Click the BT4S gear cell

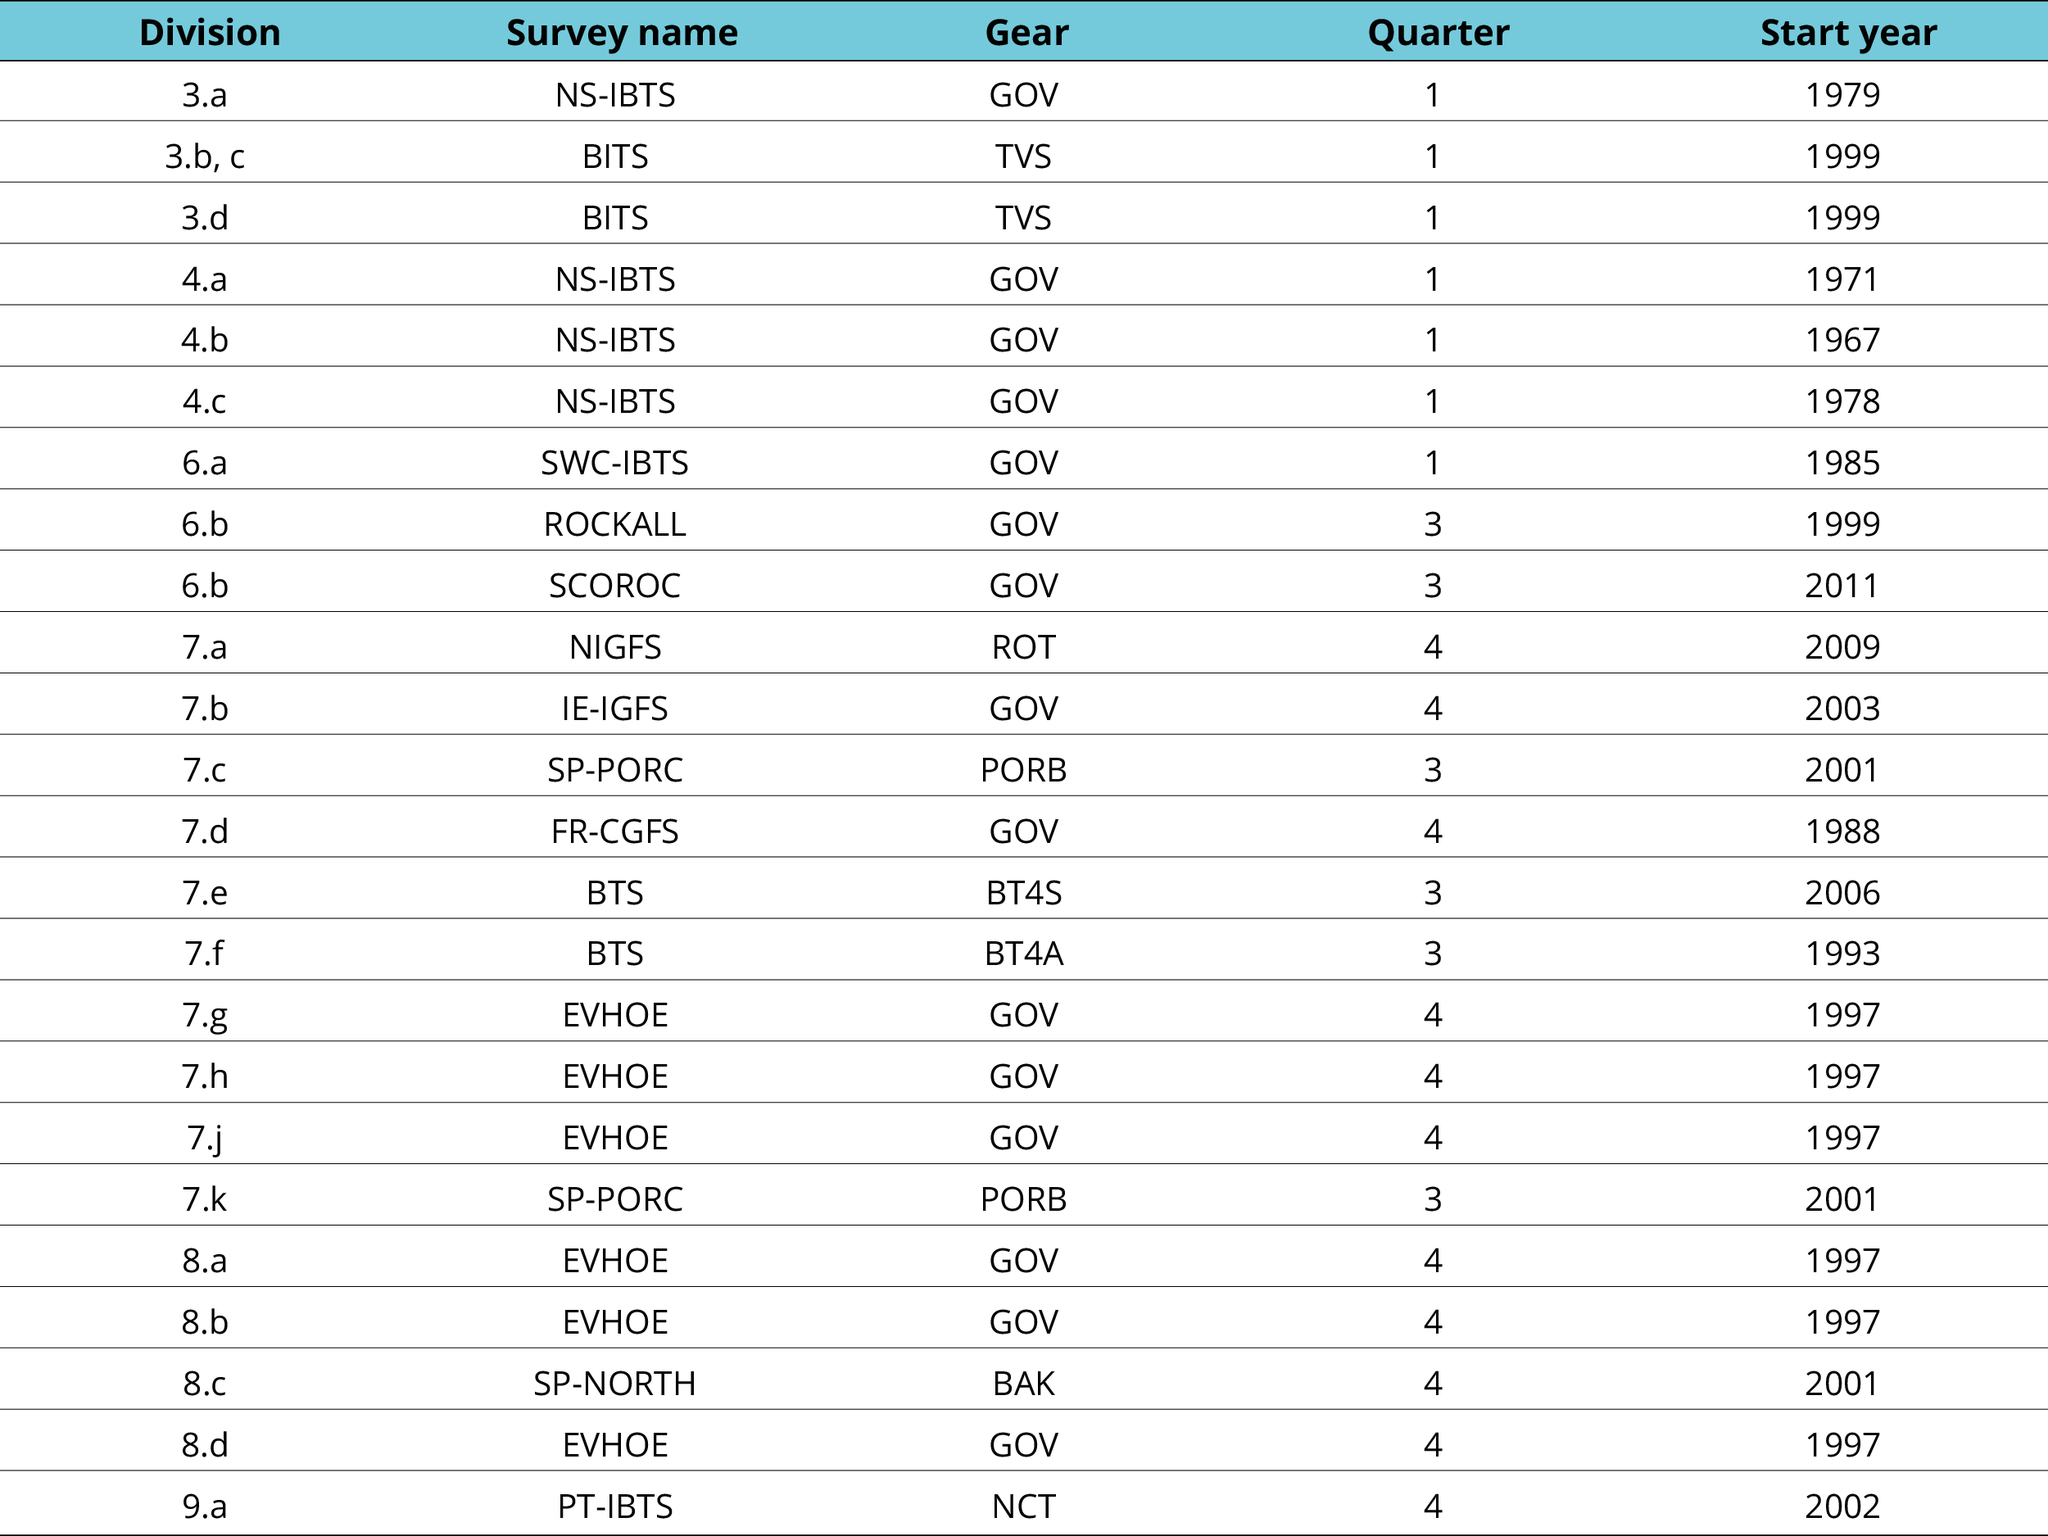1023,893
